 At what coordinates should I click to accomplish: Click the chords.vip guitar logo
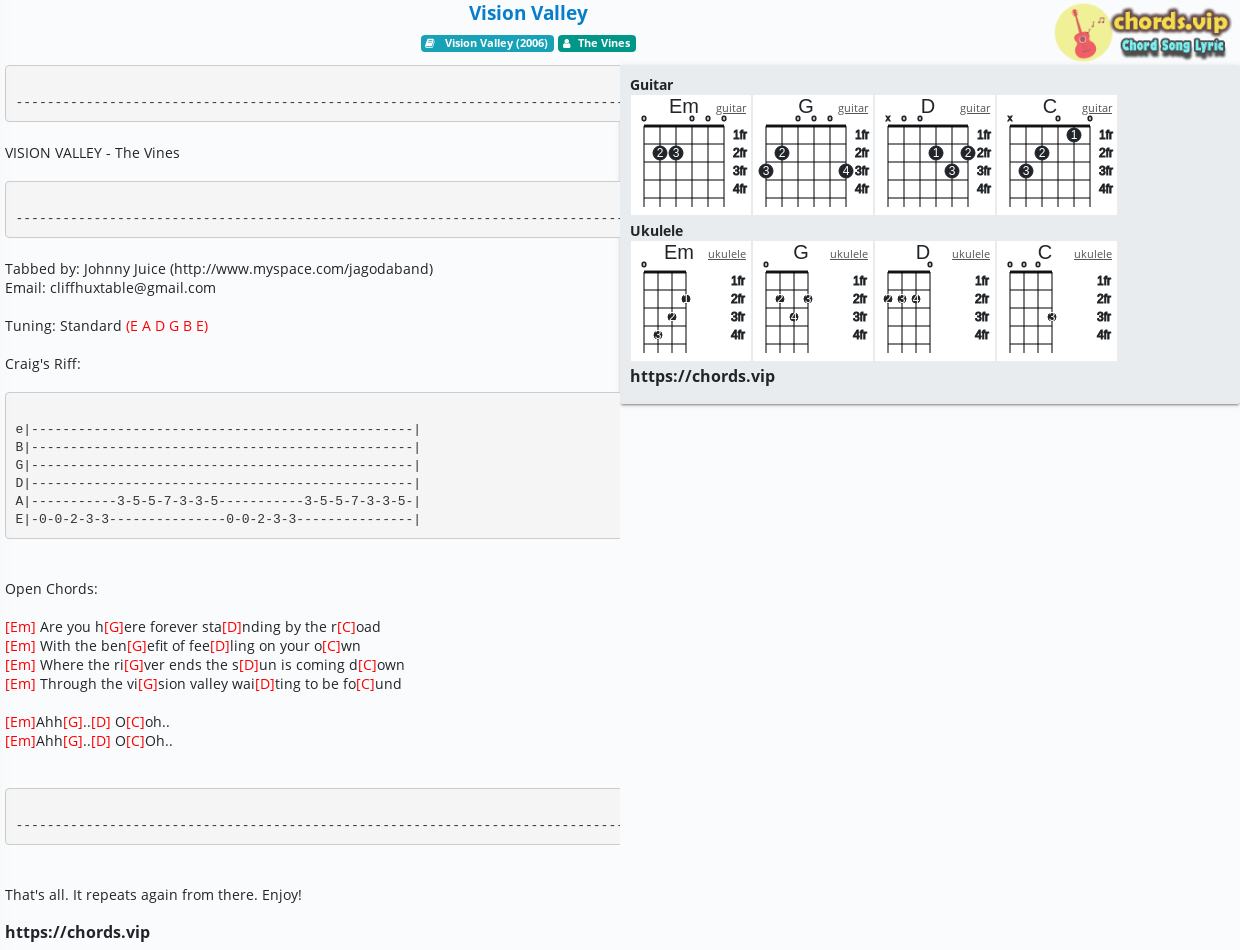(1143, 33)
